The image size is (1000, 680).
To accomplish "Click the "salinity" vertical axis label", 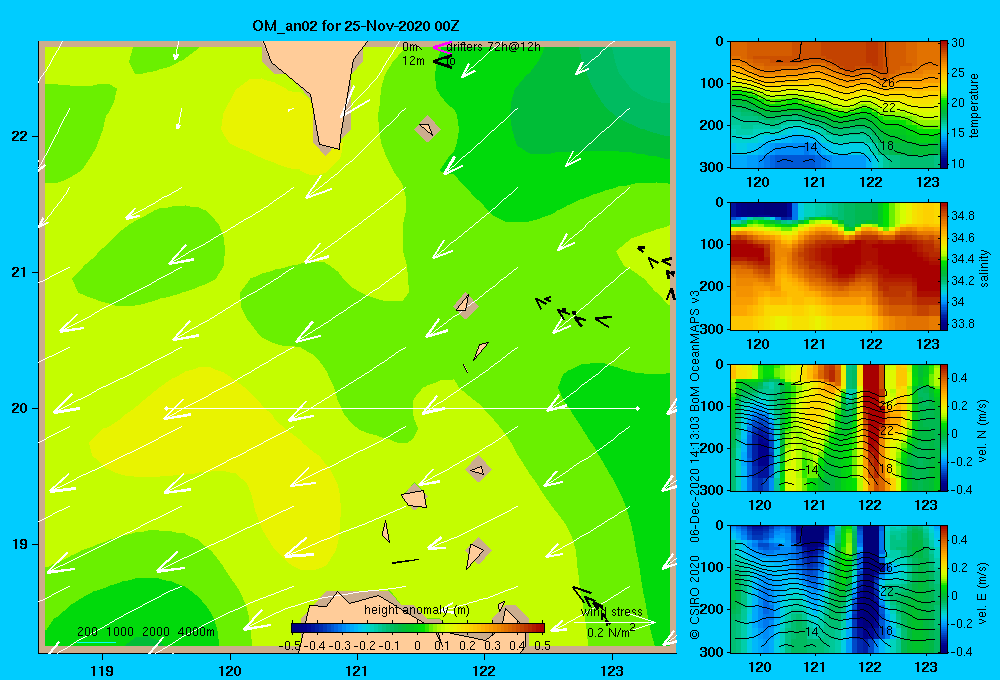I will click(983, 268).
